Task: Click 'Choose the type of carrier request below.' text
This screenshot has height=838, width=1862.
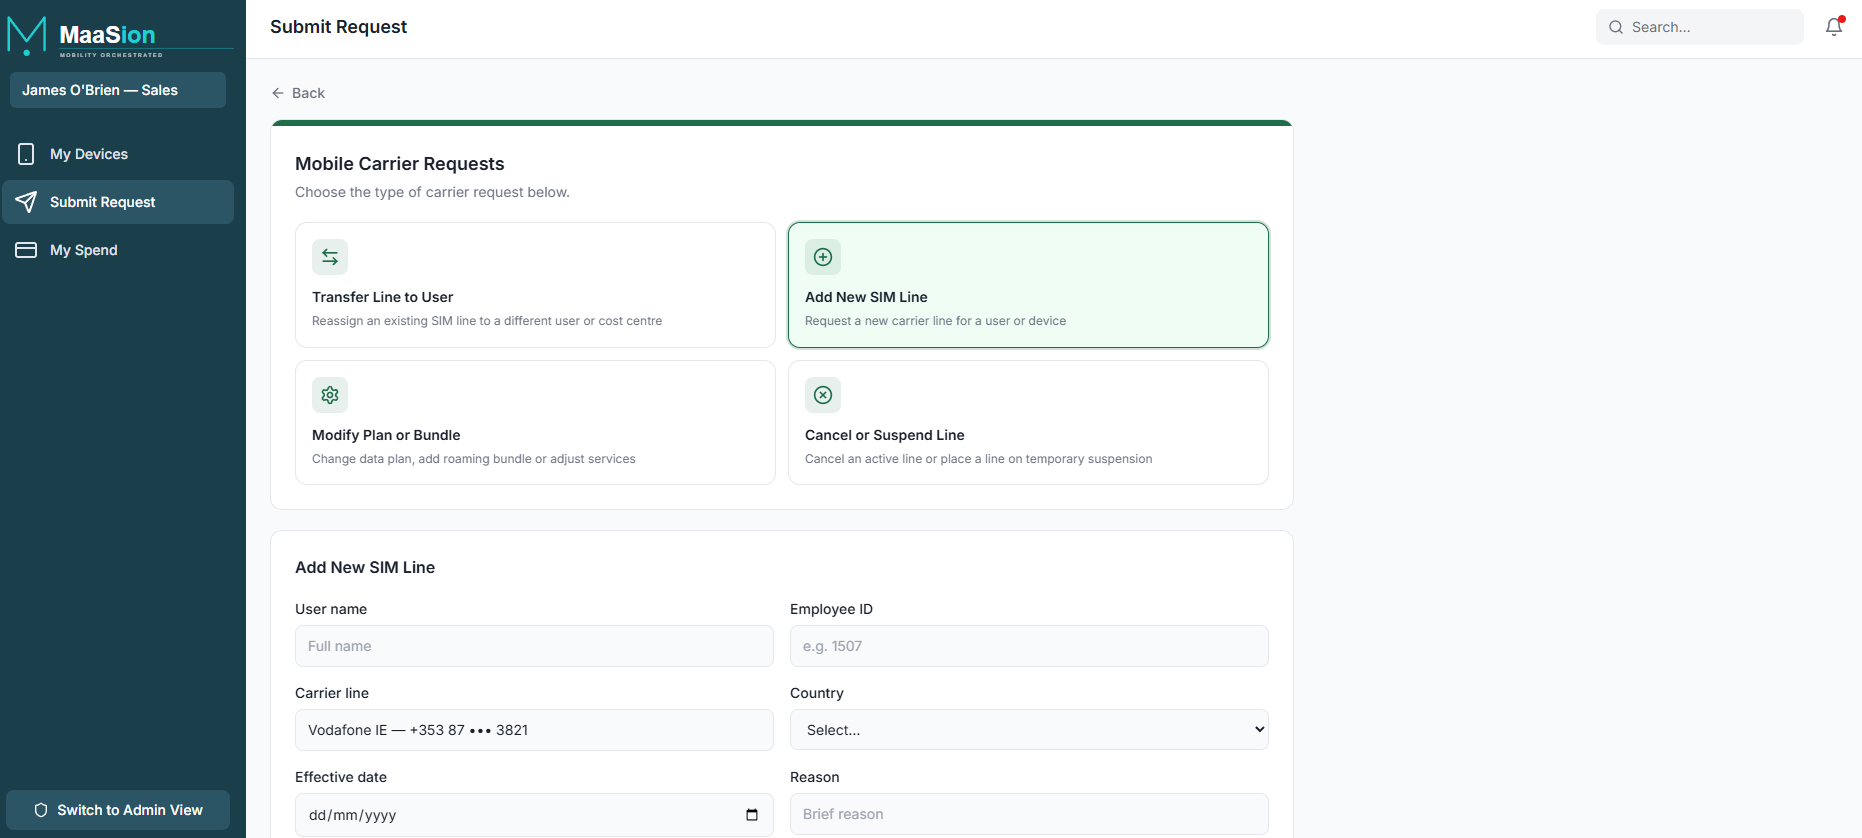Action: 432,192
